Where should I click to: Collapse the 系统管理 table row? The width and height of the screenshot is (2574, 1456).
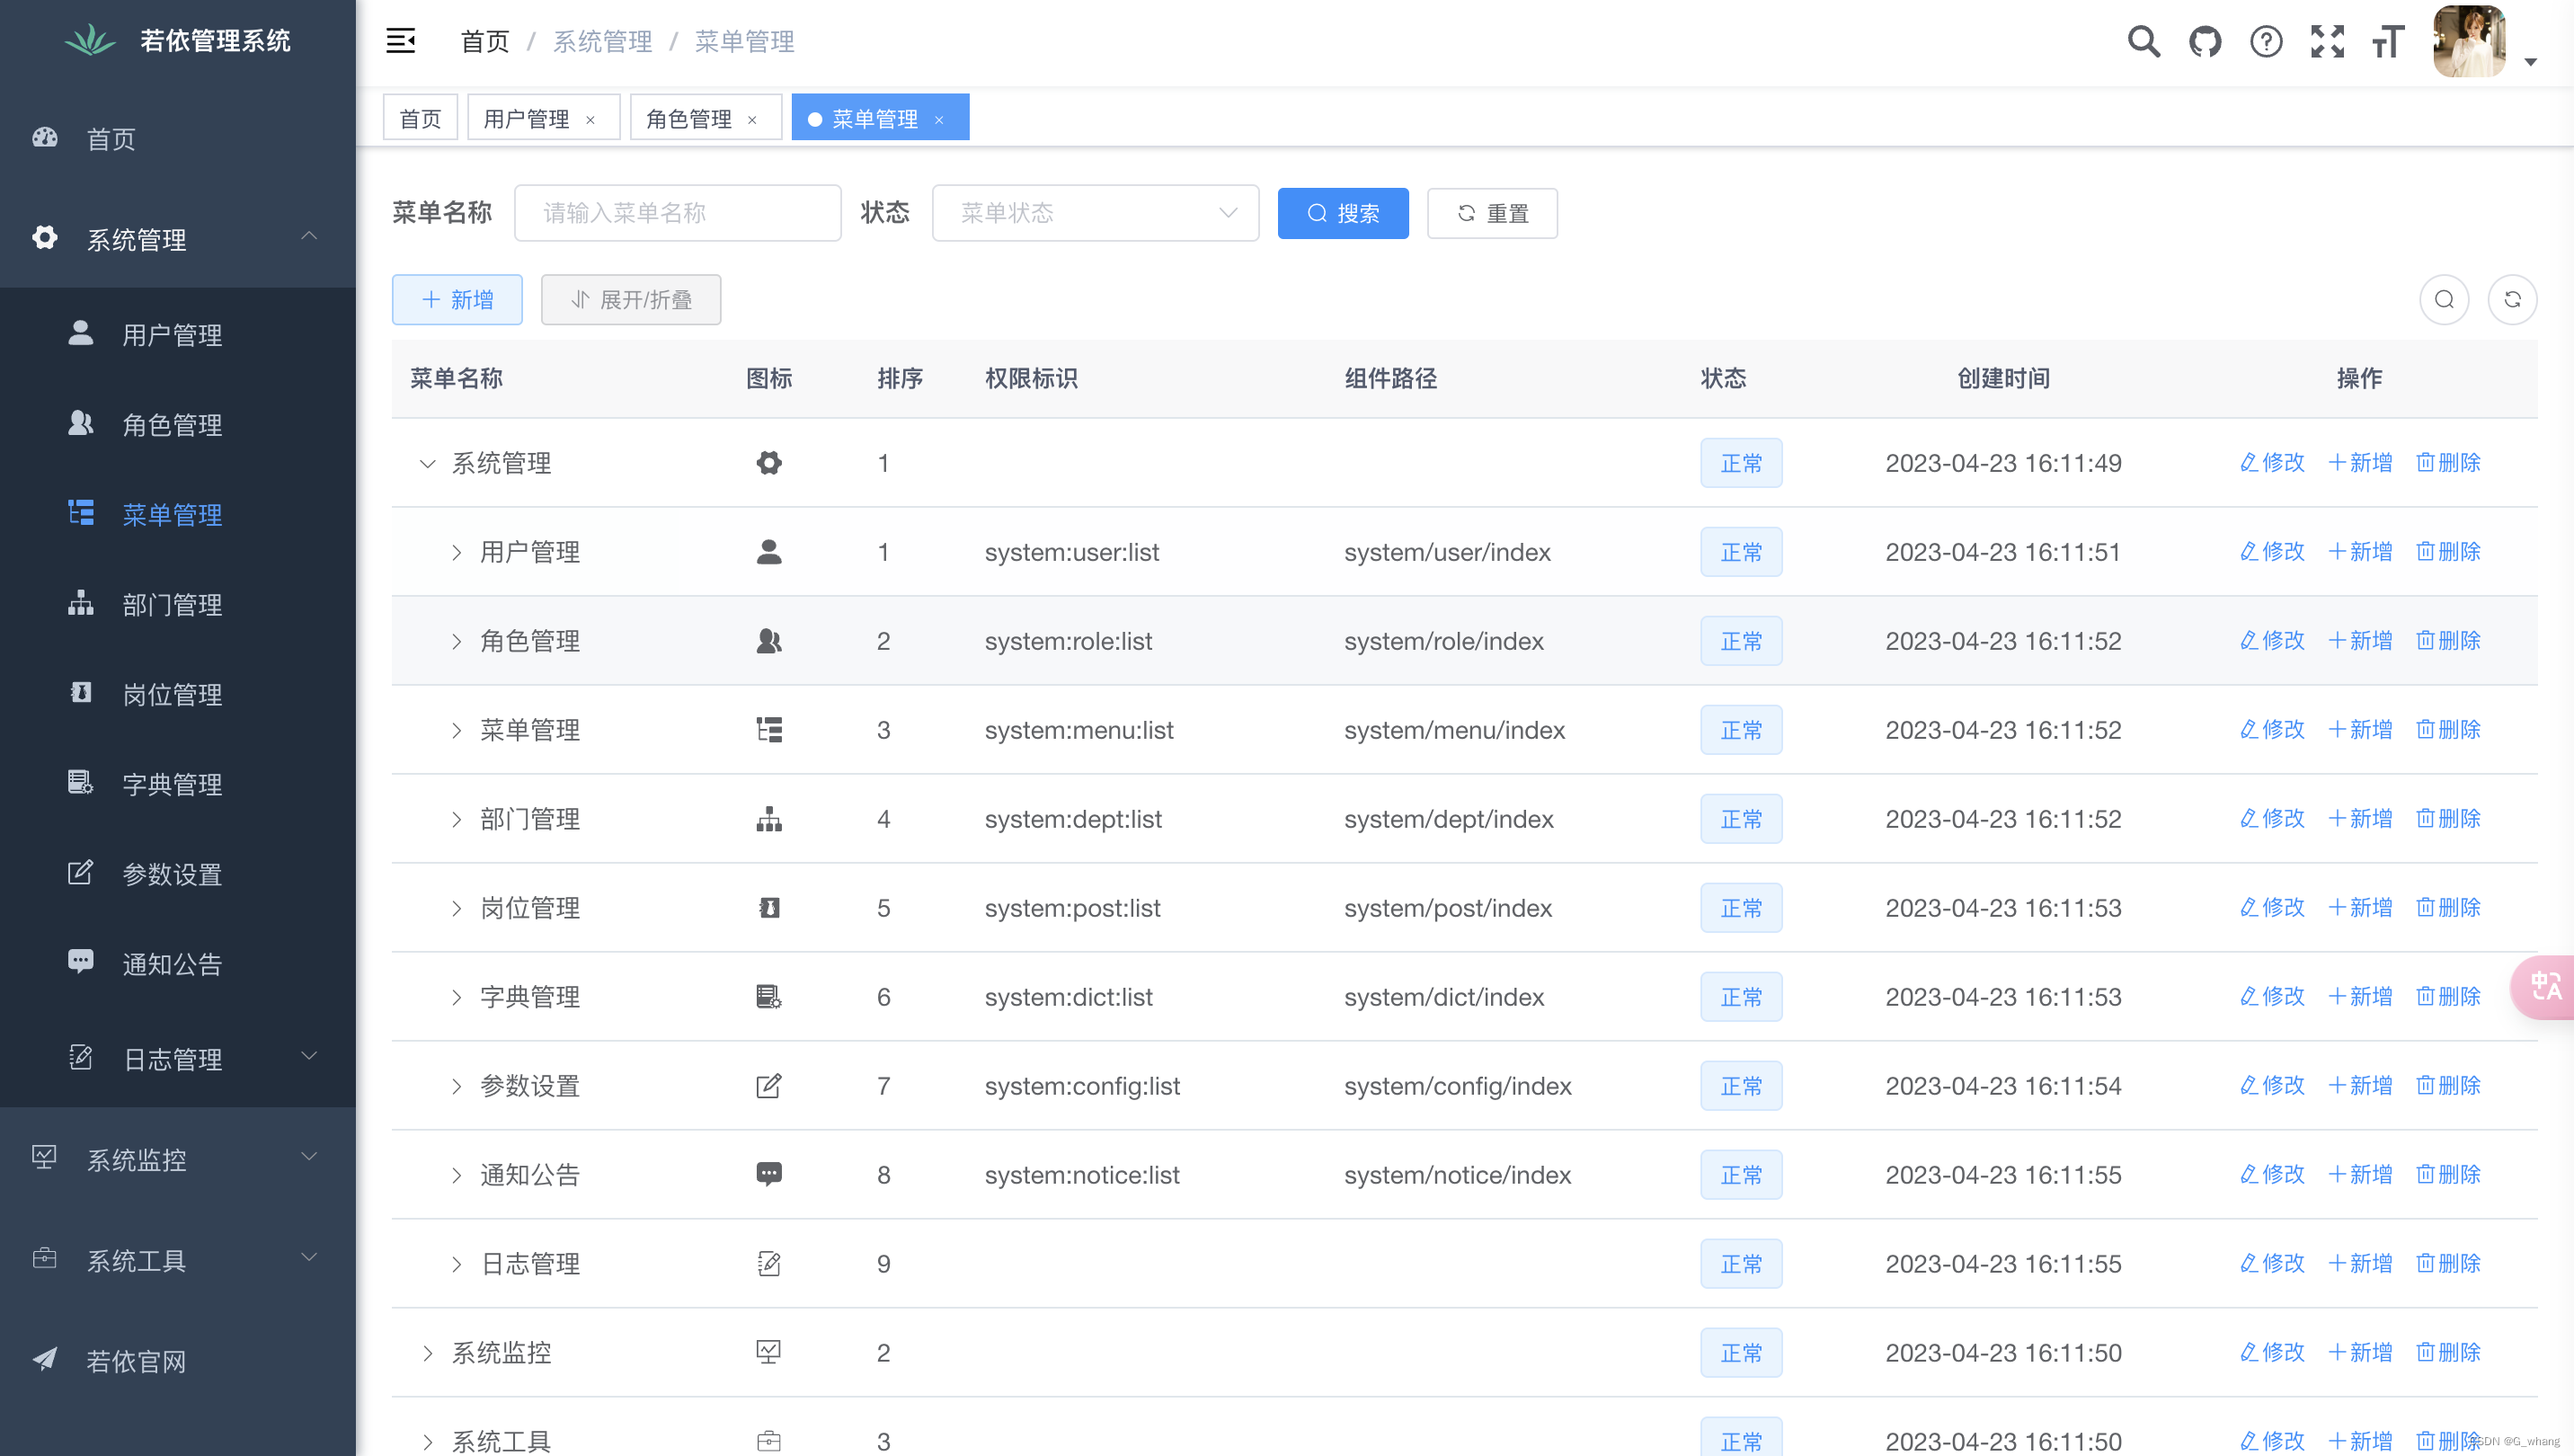click(427, 463)
